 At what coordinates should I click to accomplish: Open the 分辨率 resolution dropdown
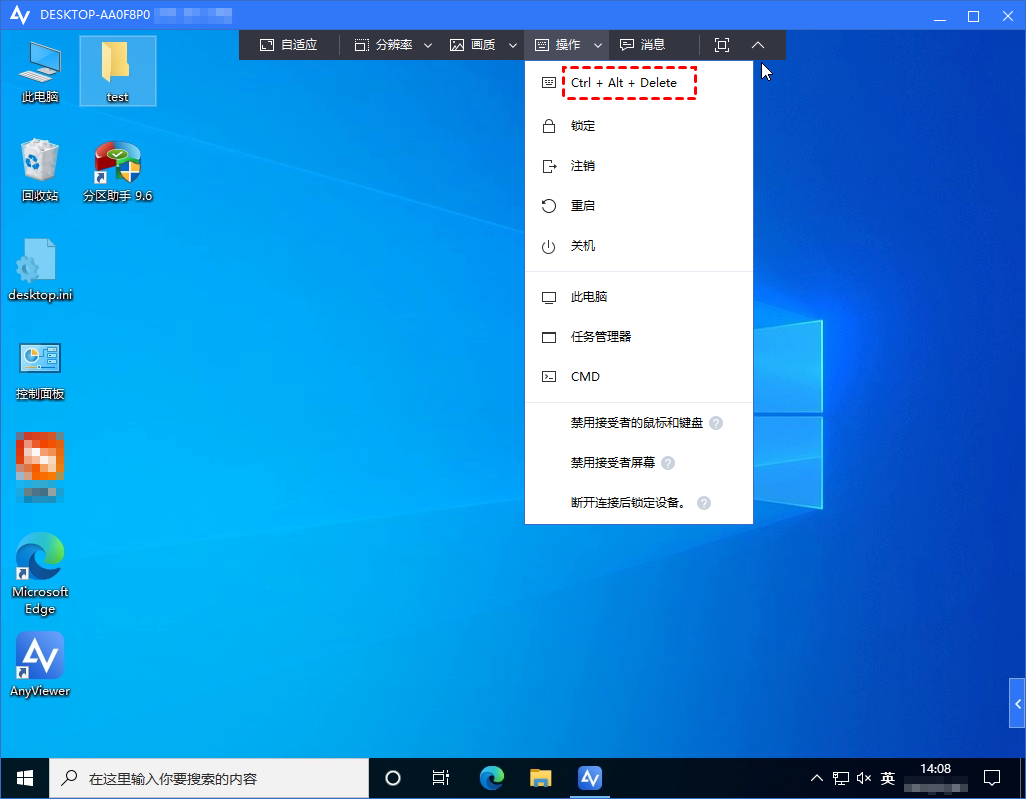[393, 45]
